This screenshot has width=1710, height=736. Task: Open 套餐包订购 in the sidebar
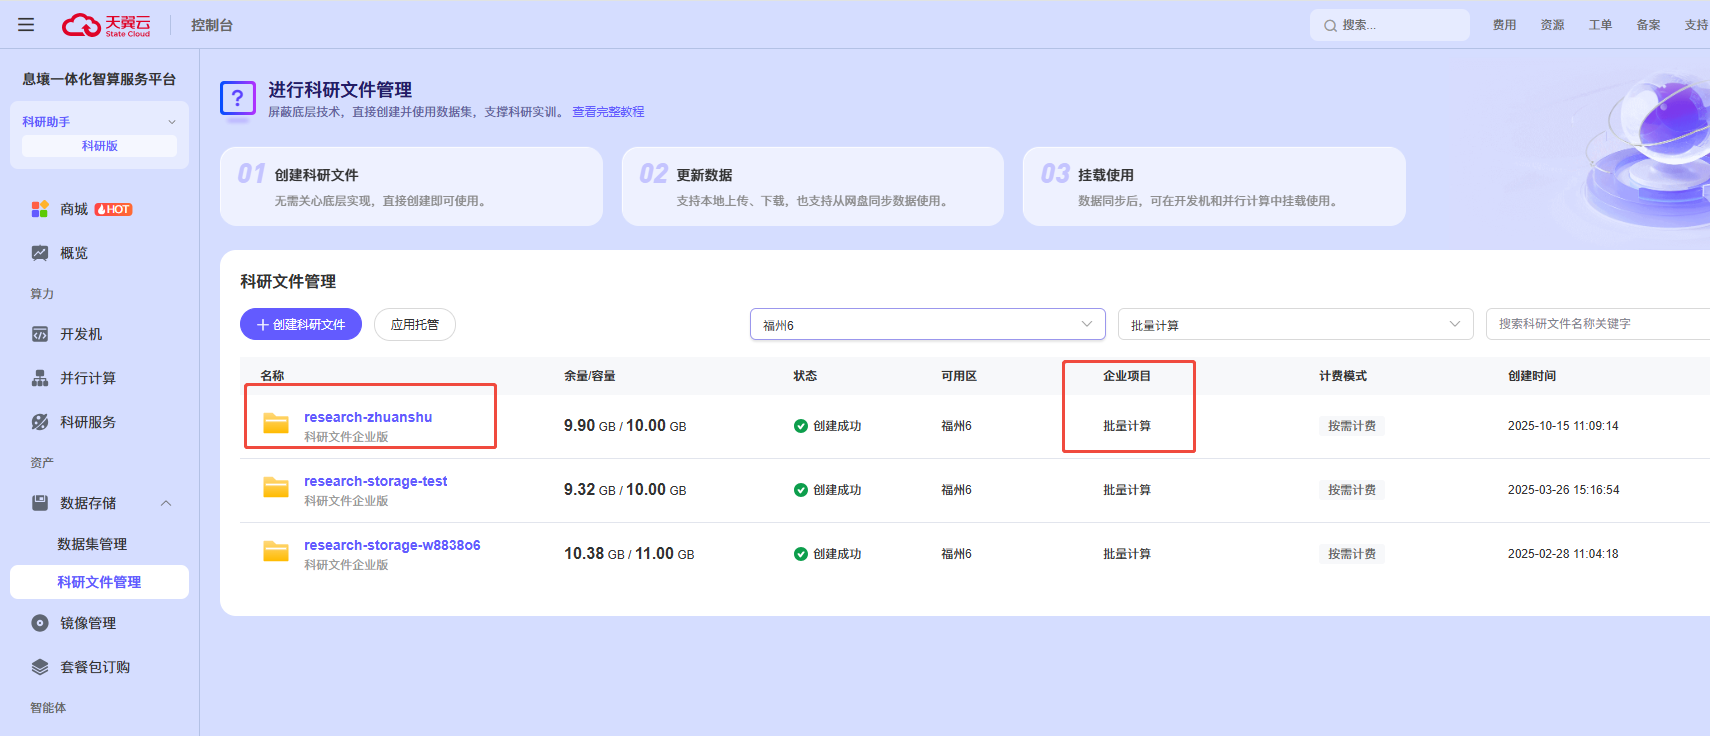(94, 667)
